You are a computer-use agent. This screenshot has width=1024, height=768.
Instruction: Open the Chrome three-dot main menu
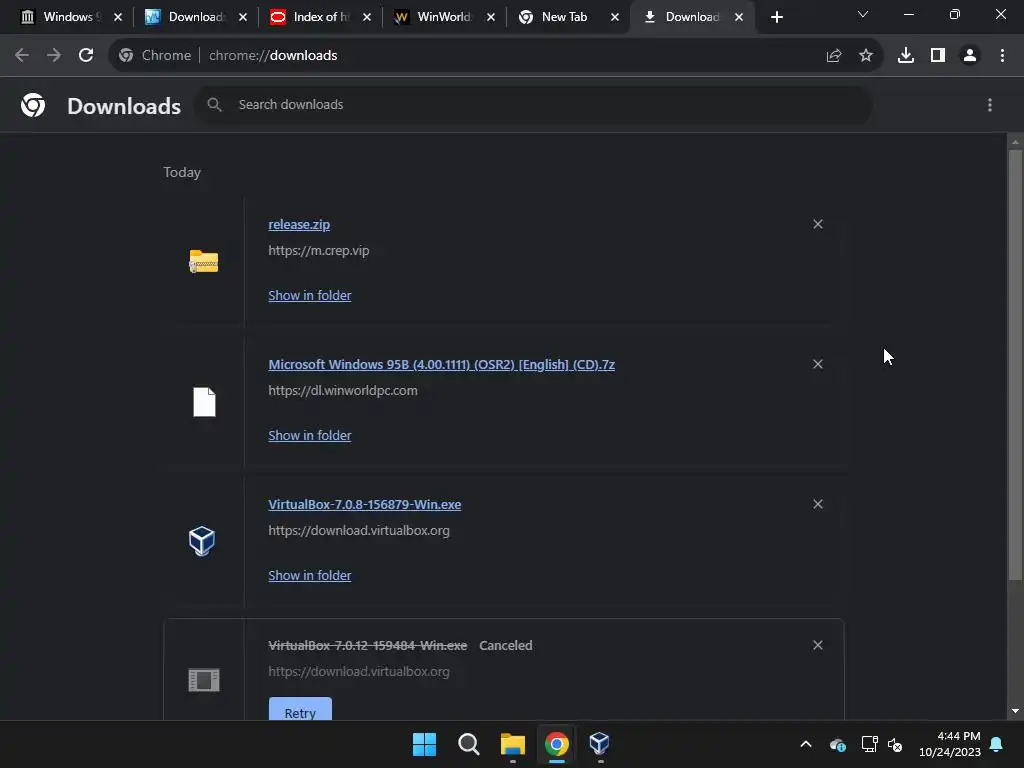[1002, 56]
